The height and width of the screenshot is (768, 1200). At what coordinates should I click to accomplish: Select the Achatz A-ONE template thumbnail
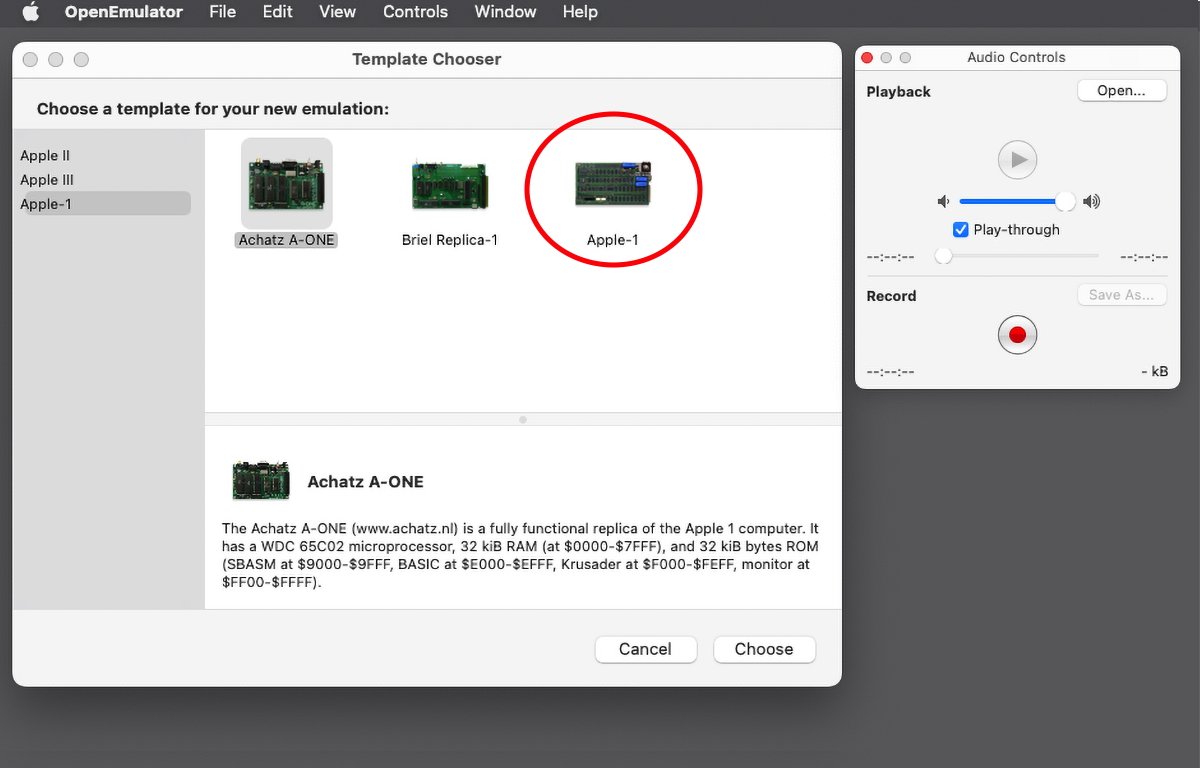coord(286,180)
